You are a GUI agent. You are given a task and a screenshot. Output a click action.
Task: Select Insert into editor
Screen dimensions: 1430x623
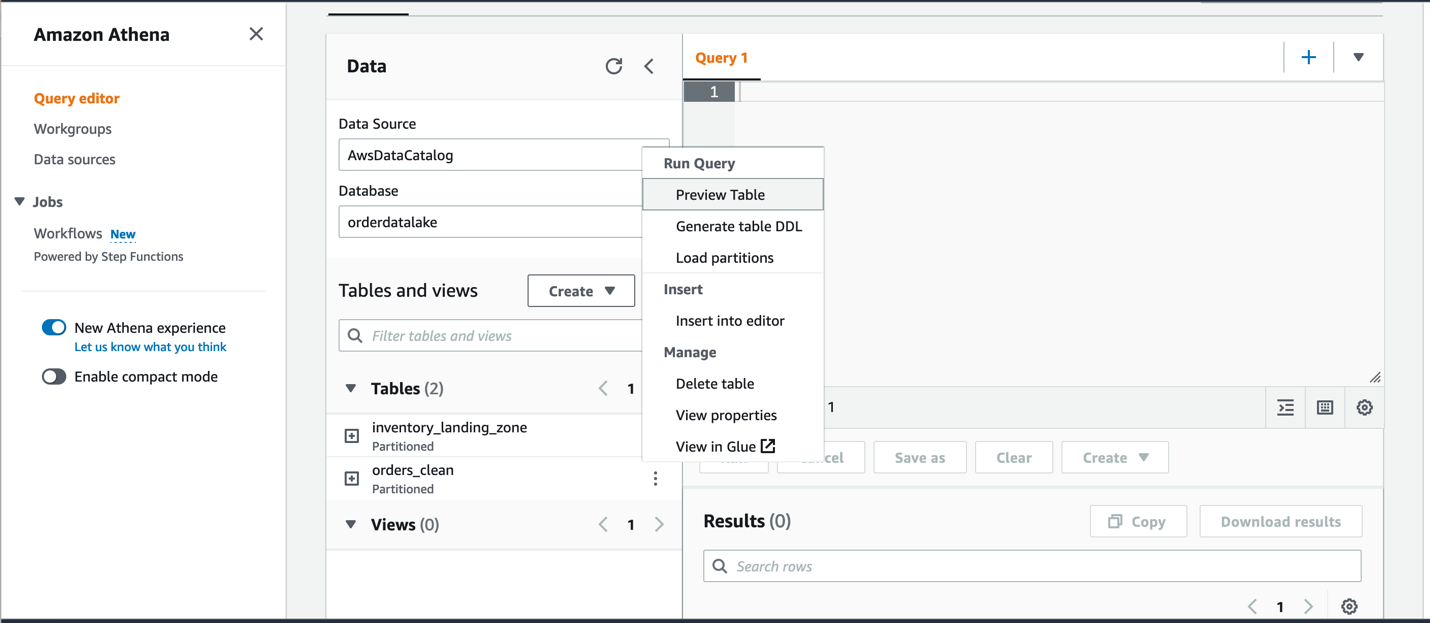(x=733, y=321)
